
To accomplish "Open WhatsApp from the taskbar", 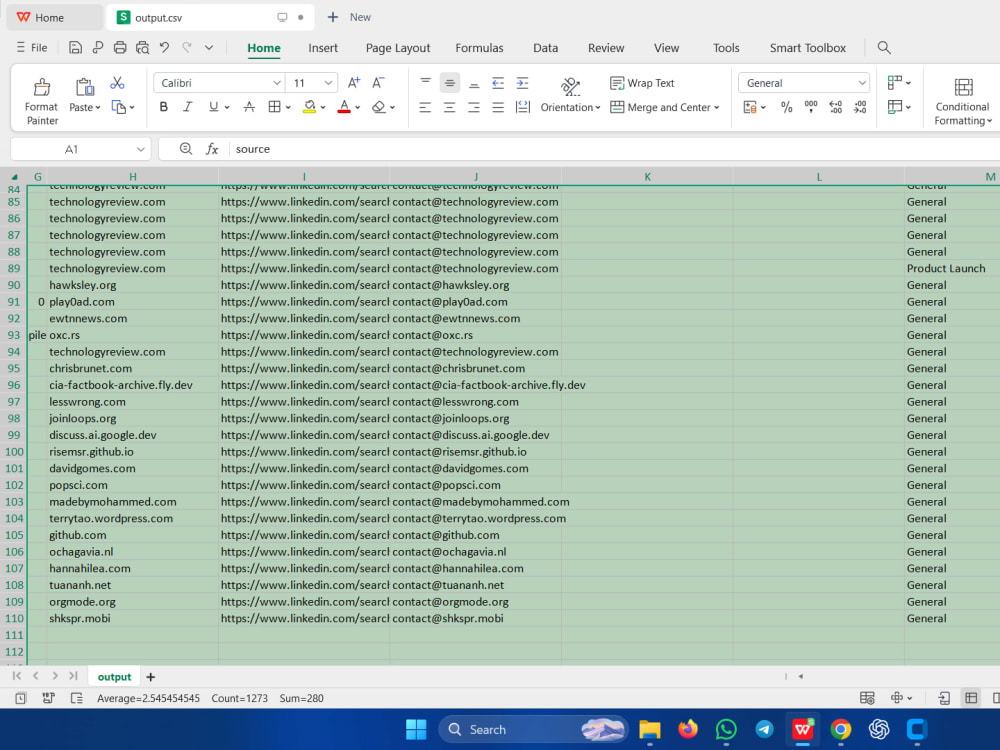I will tap(726, 729).
